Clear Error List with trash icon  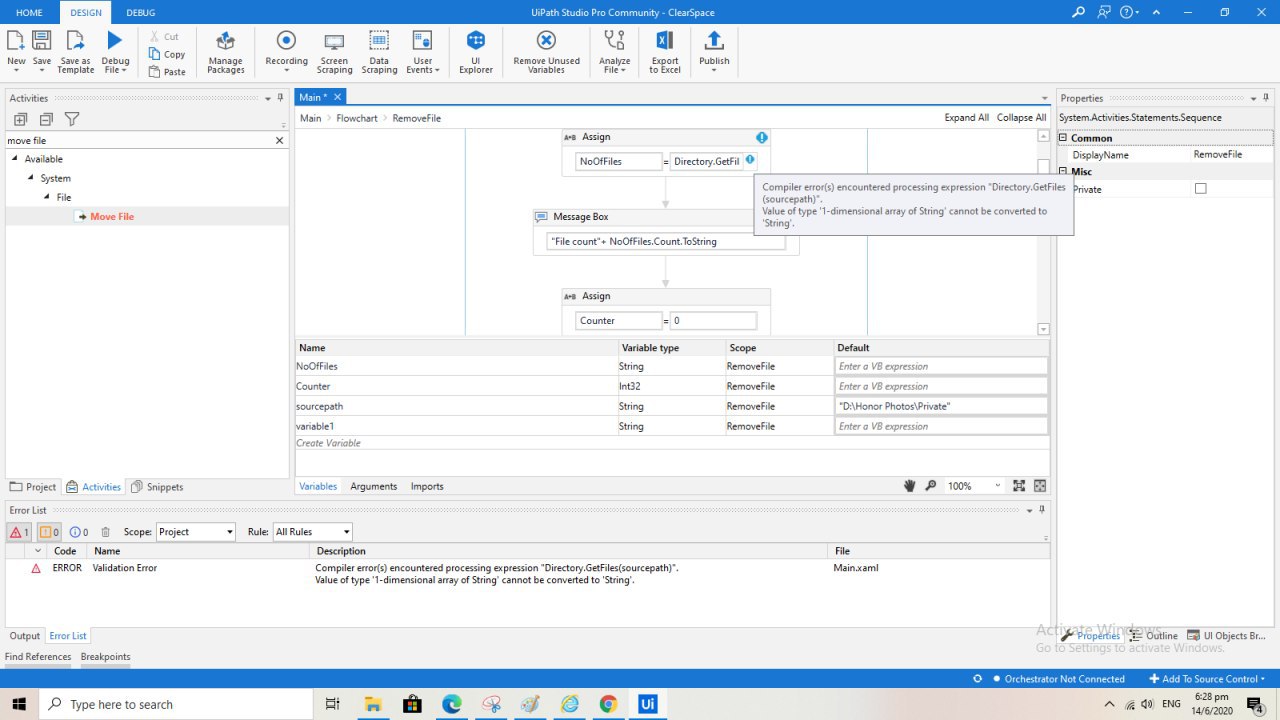pos(106,532)
